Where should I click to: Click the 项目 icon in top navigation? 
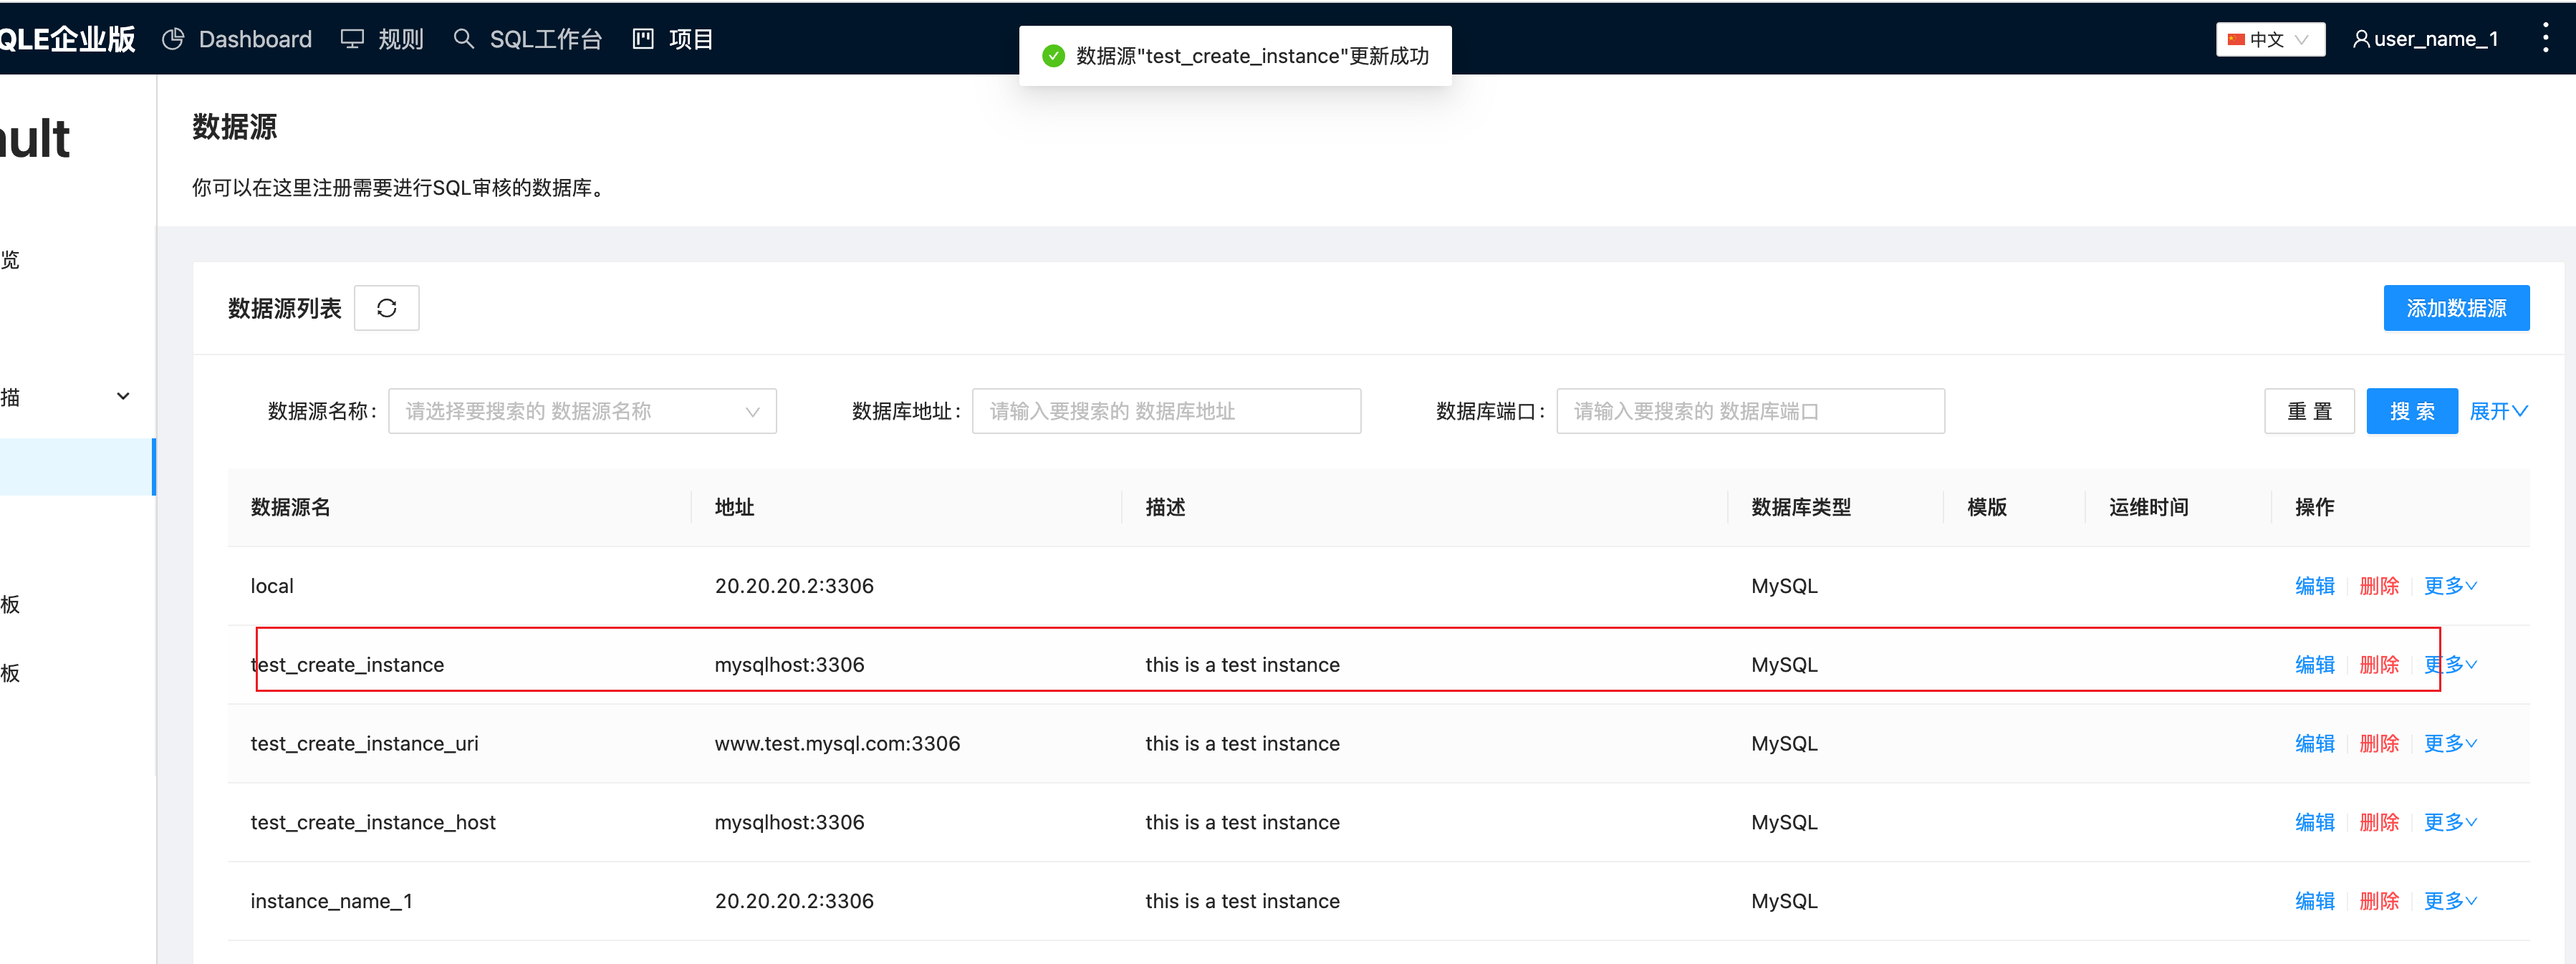[643, 38]
